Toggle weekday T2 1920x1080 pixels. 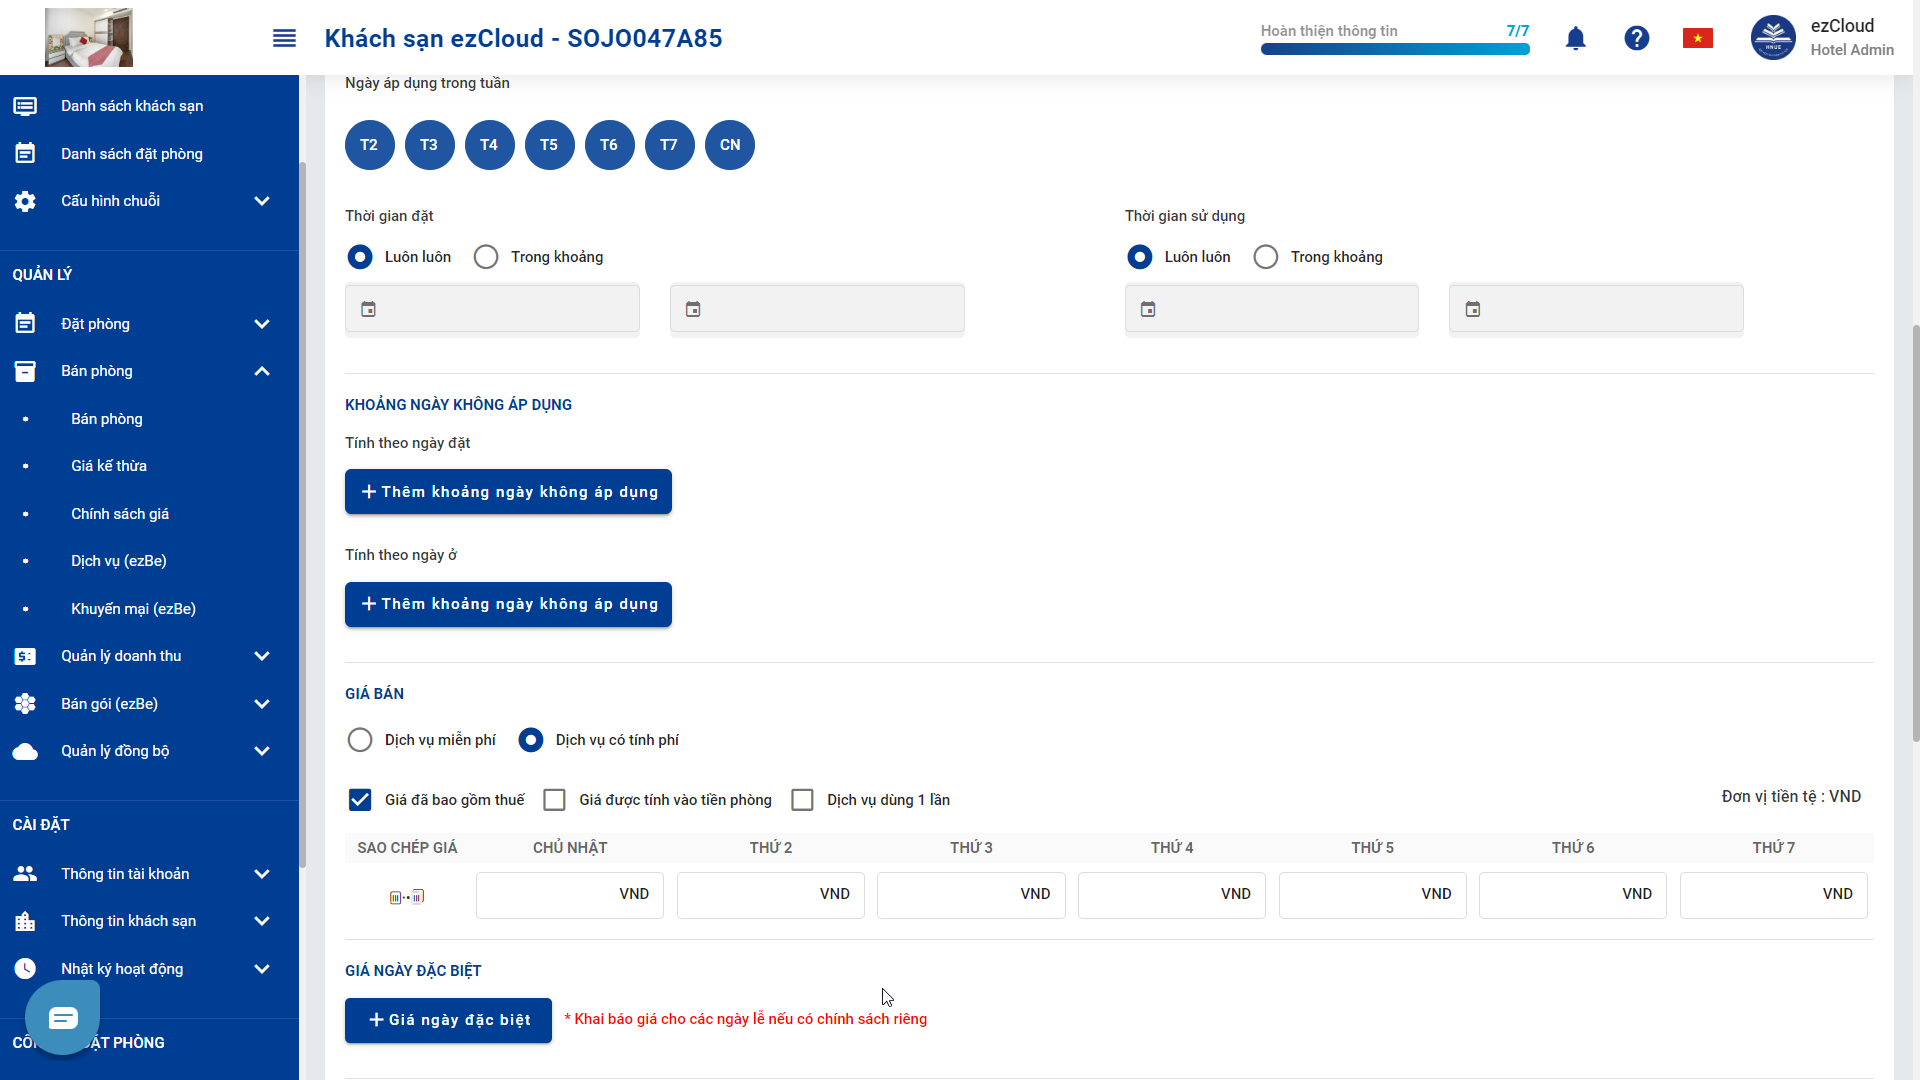[x=369, y=145]
